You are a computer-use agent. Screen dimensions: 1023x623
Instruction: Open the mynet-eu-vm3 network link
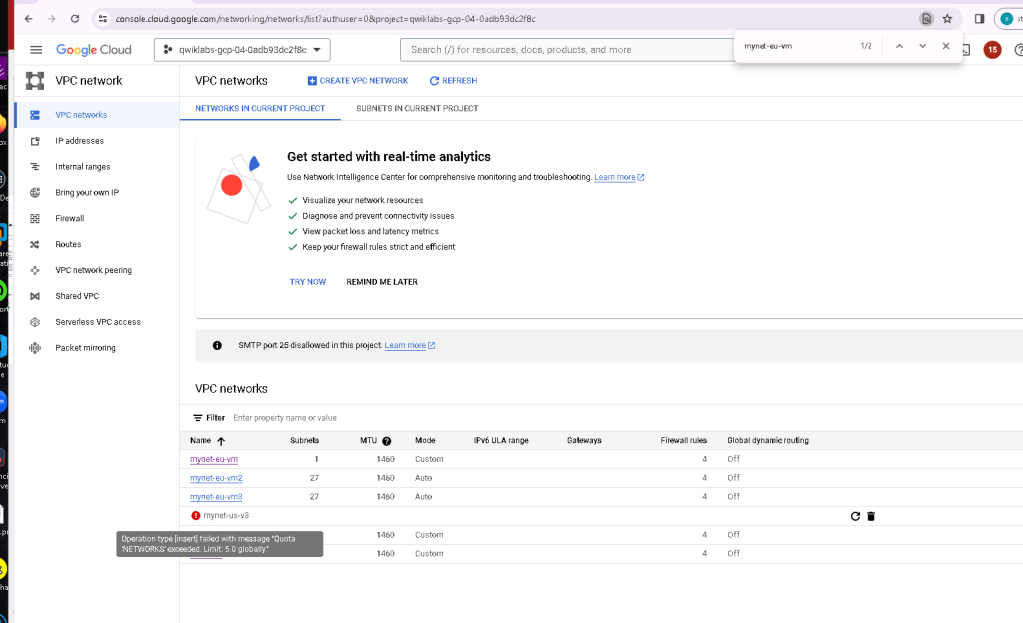pos(216,497)
